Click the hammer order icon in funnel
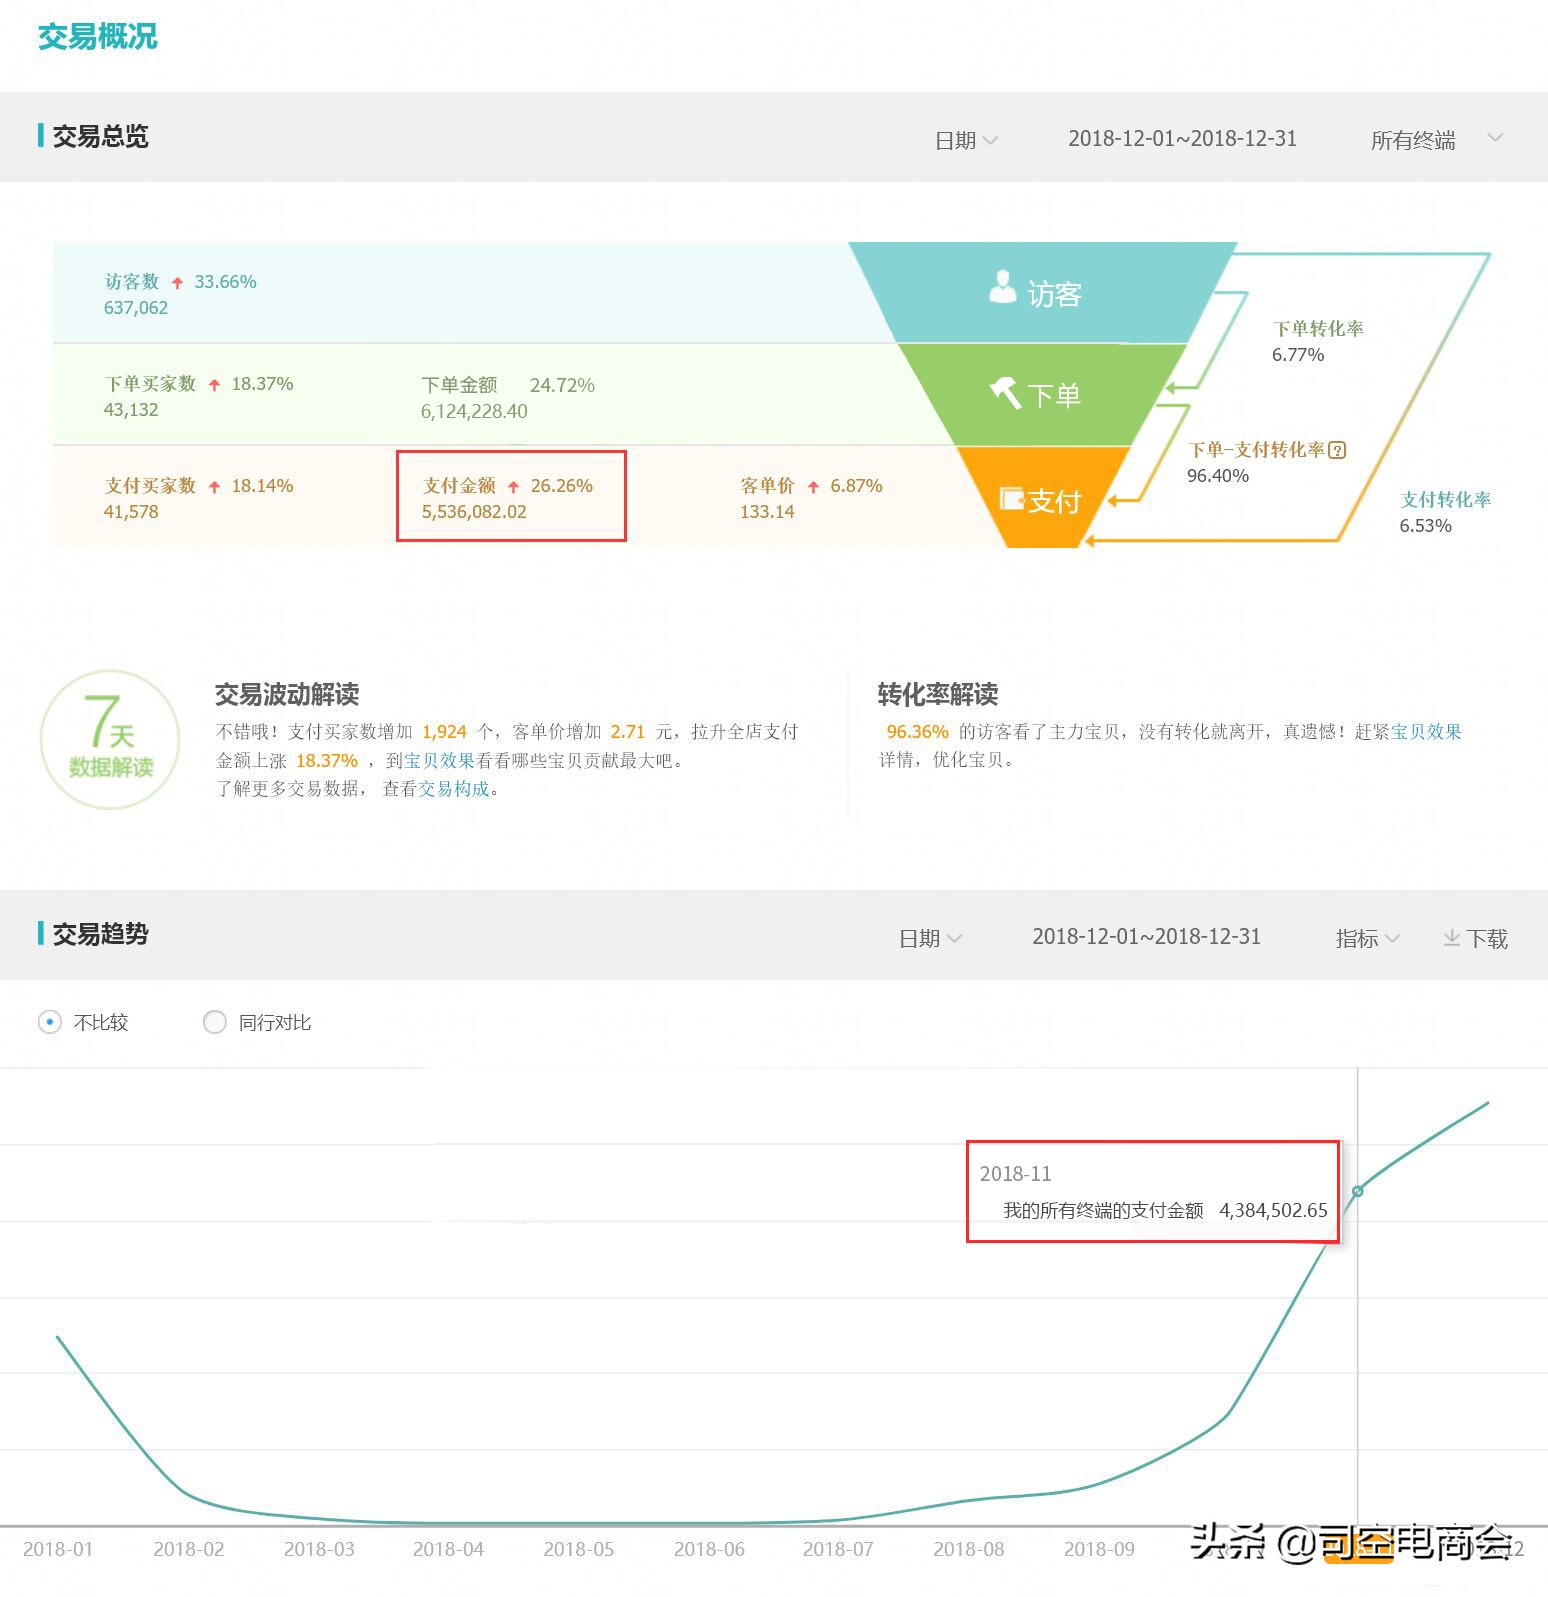The height and width of the screenshot is (1597, 1548). [x=1005, y=393]
